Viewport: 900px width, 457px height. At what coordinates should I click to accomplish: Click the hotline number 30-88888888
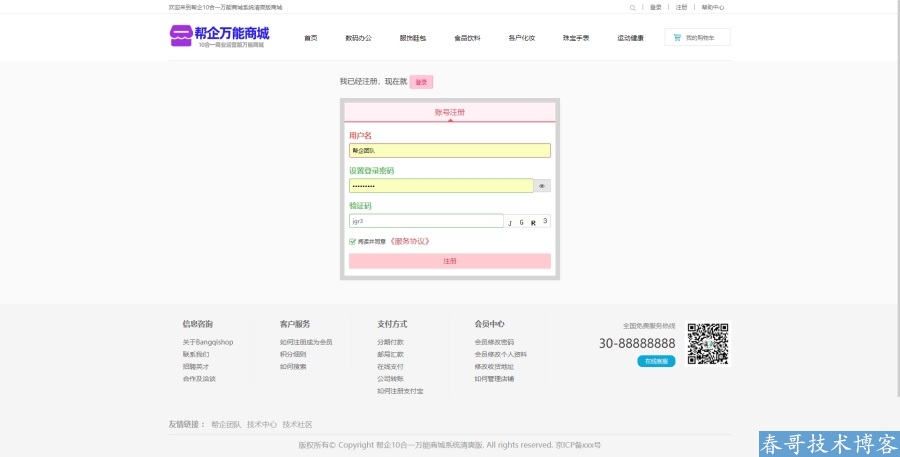pyautogui.click(x=637, y=343)
